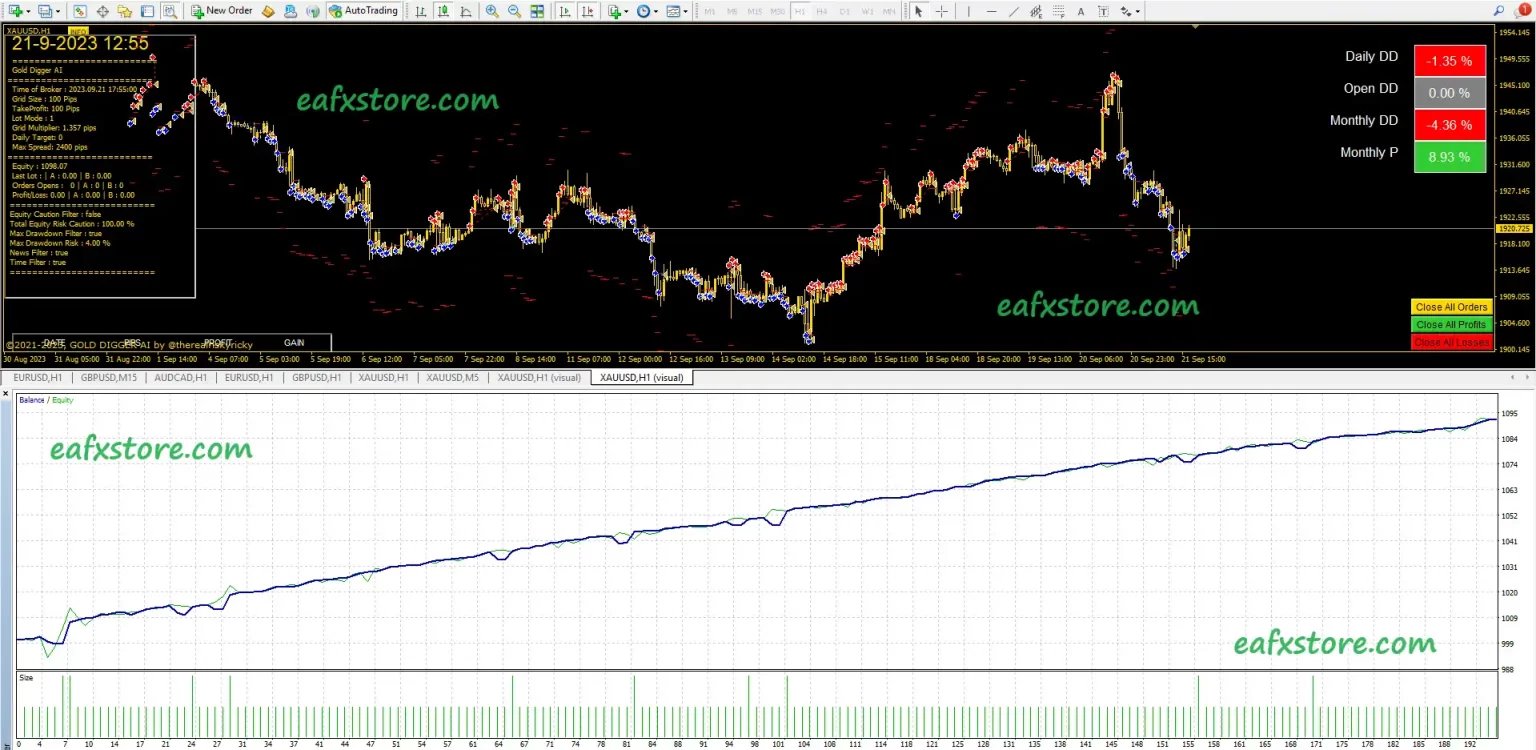Toggle chart shift
The height and width of the screenshot is (750, 1536).
588,11
